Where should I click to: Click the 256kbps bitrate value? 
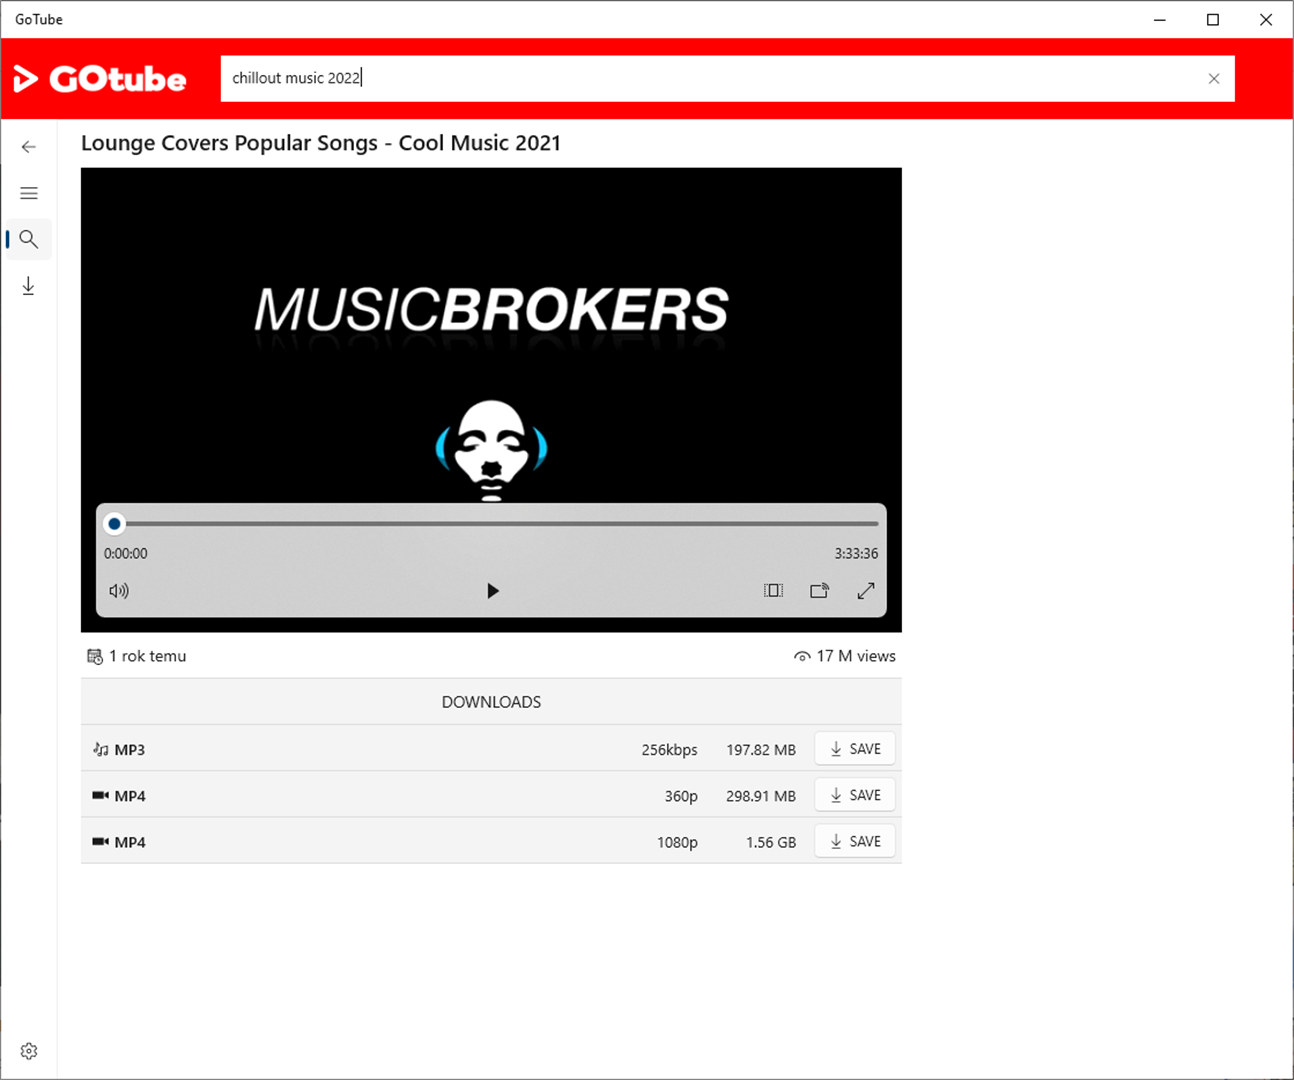[x=669, y=750]
